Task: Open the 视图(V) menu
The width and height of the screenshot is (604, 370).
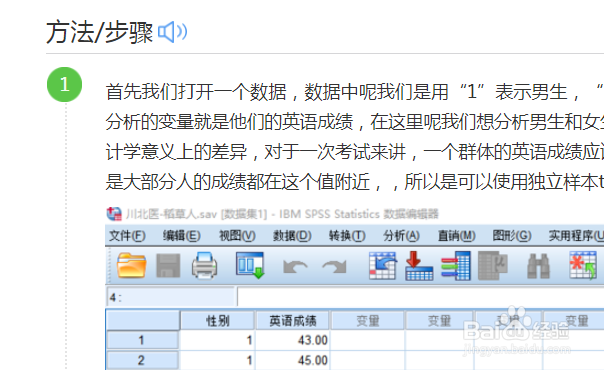Action: (237, 236)
